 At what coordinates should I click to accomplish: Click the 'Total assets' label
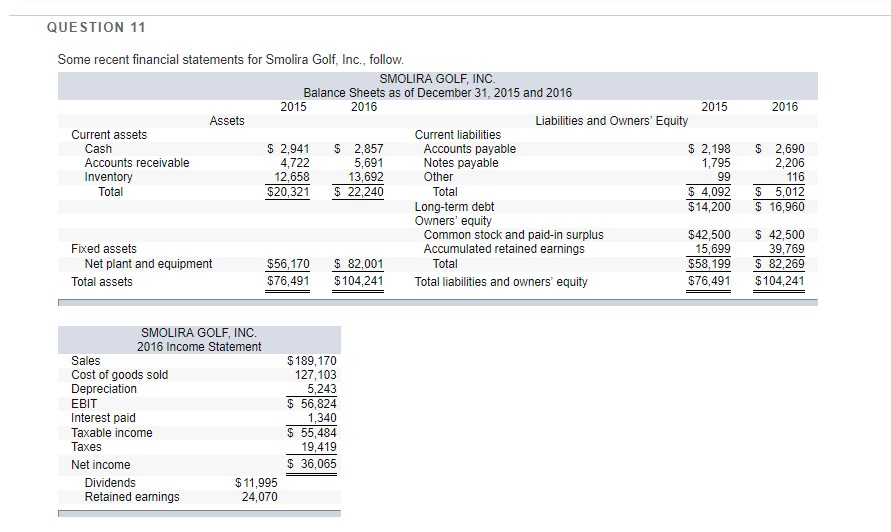102,282
